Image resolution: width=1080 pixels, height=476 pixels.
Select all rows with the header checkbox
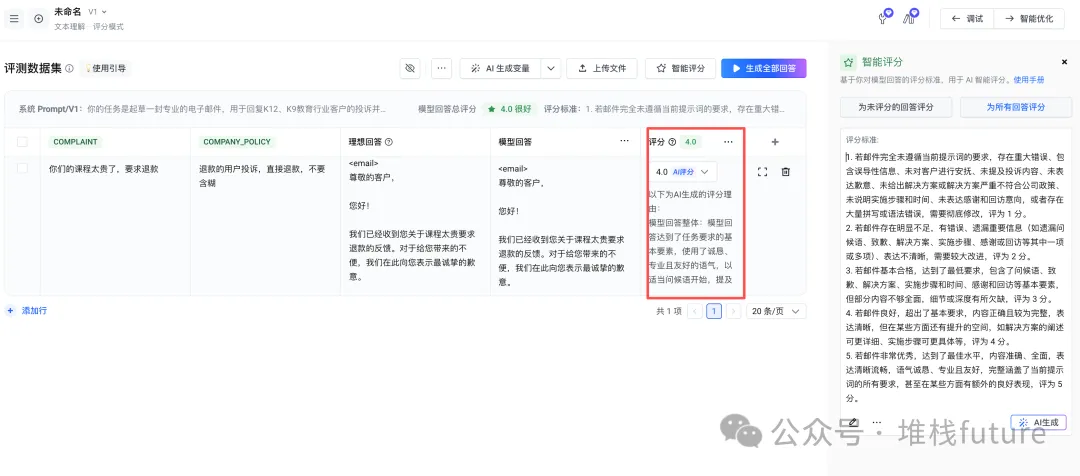(x=22, y=142)
